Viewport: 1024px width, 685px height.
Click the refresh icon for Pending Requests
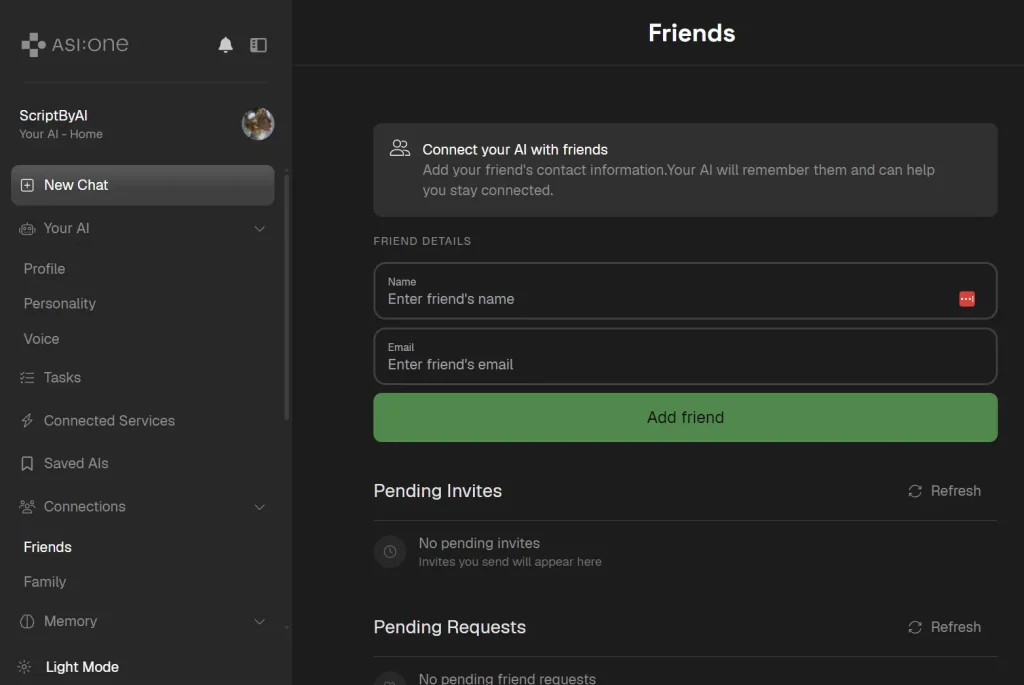coord(914,627)
